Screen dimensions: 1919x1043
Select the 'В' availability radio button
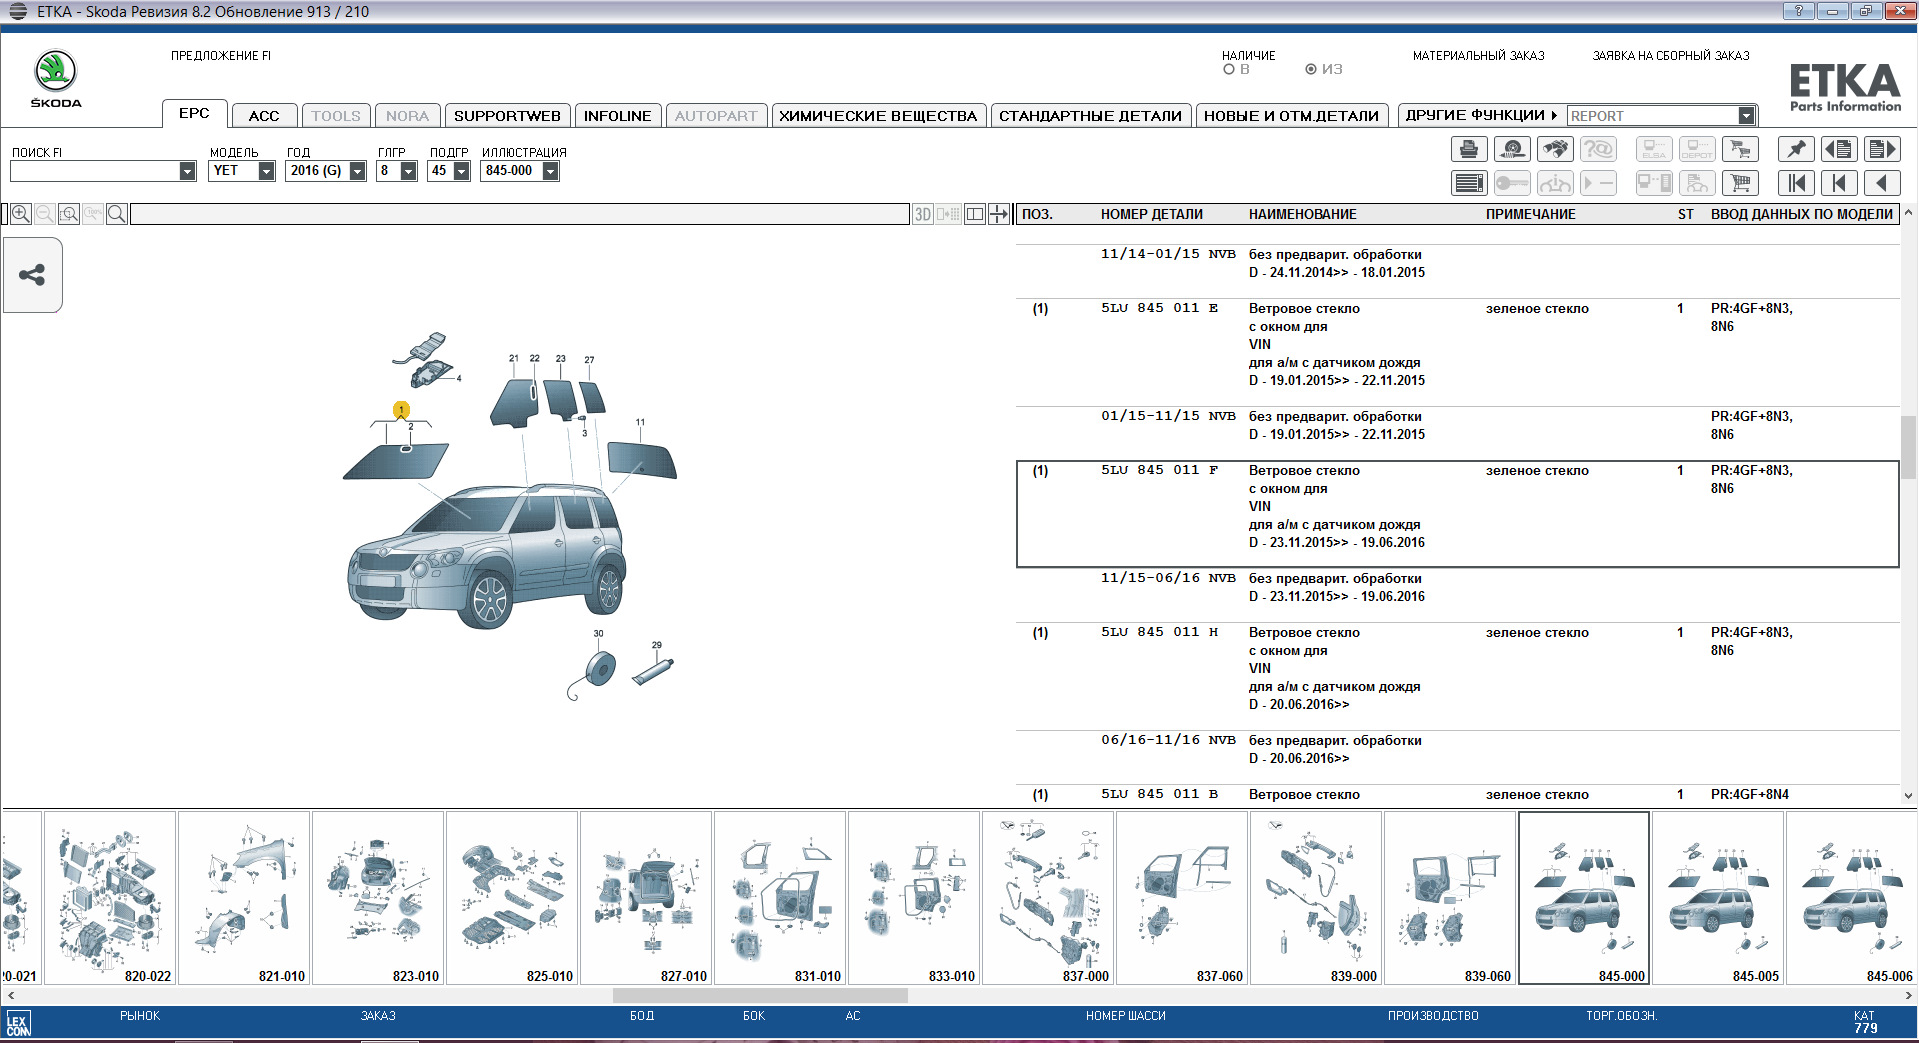pyautogui.click(x=1229, y=70)
